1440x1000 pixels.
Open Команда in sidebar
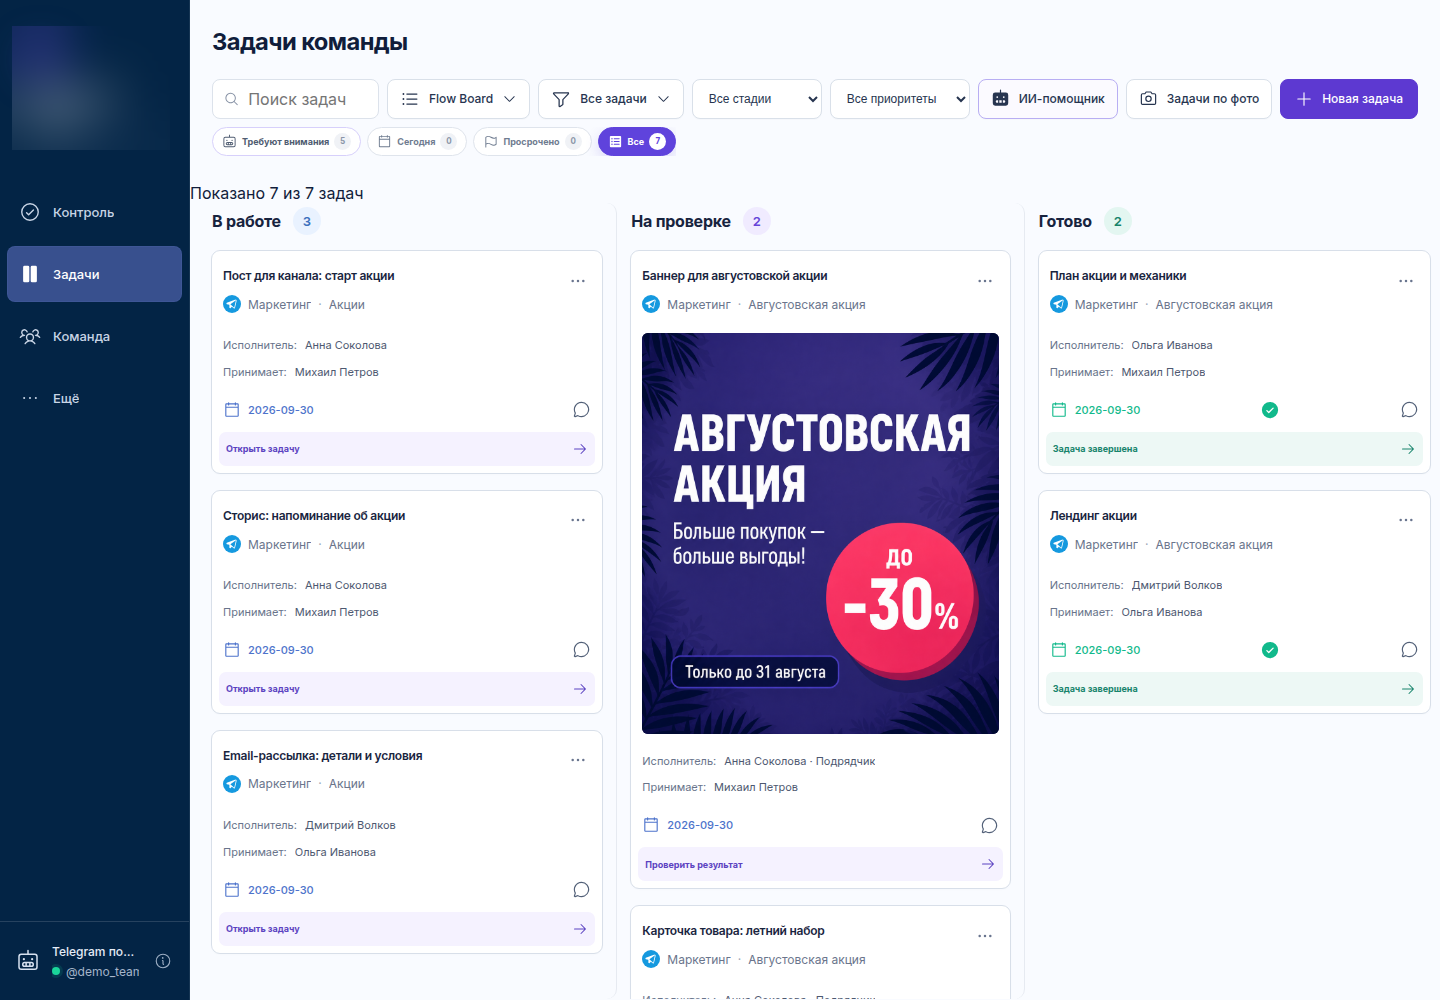click(x=94, y=336)
